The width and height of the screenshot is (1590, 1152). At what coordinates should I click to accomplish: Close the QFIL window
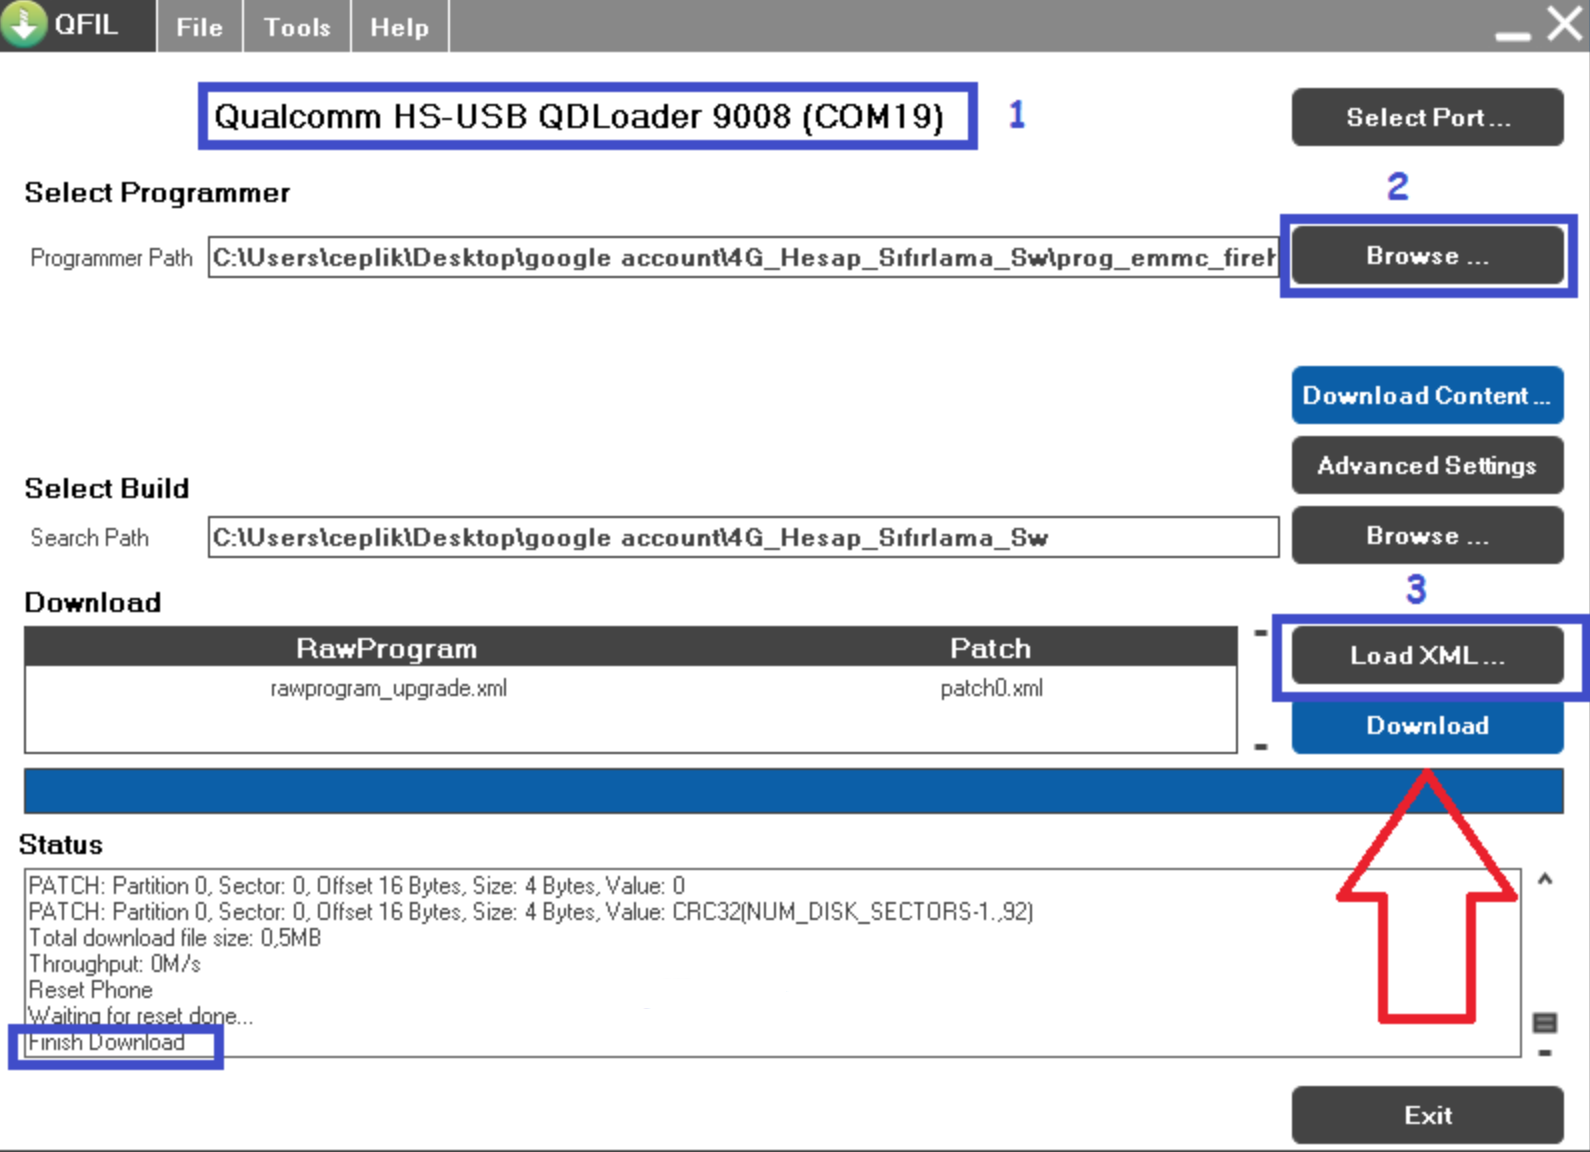pyautogui.click(x=1564, y=24)
